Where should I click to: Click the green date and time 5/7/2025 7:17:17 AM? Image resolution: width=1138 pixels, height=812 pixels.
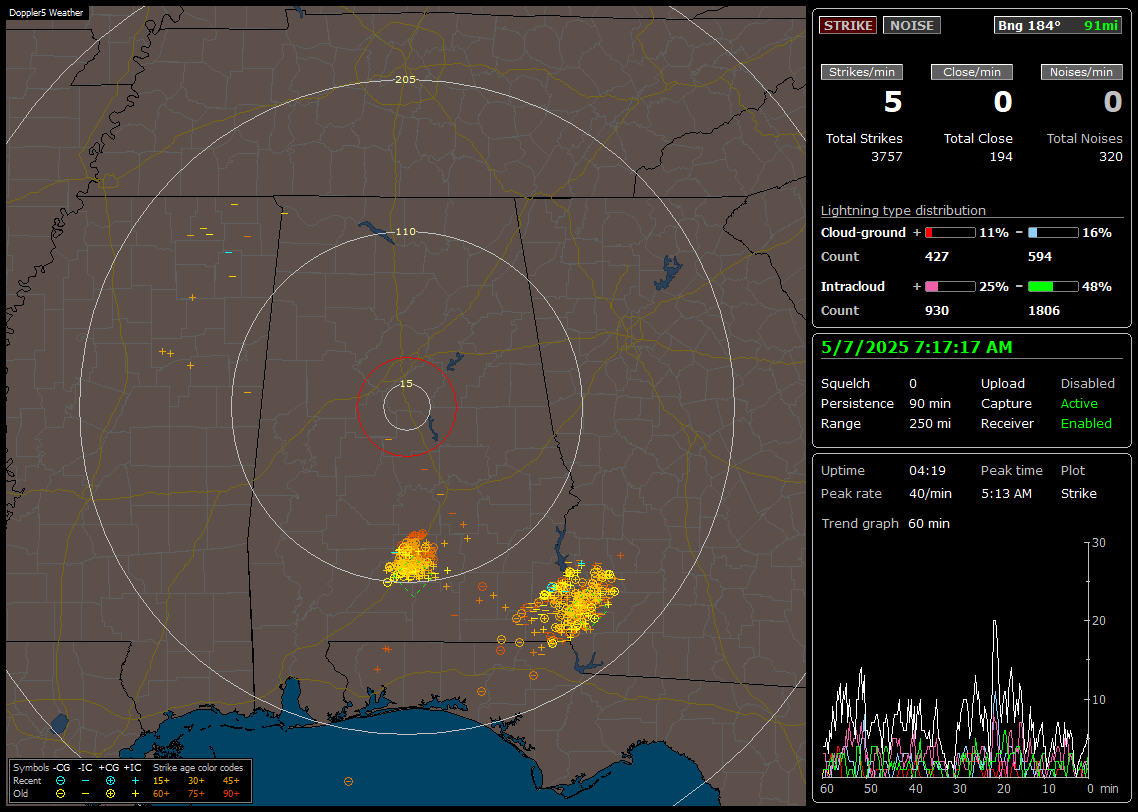(x=917, y=348)
